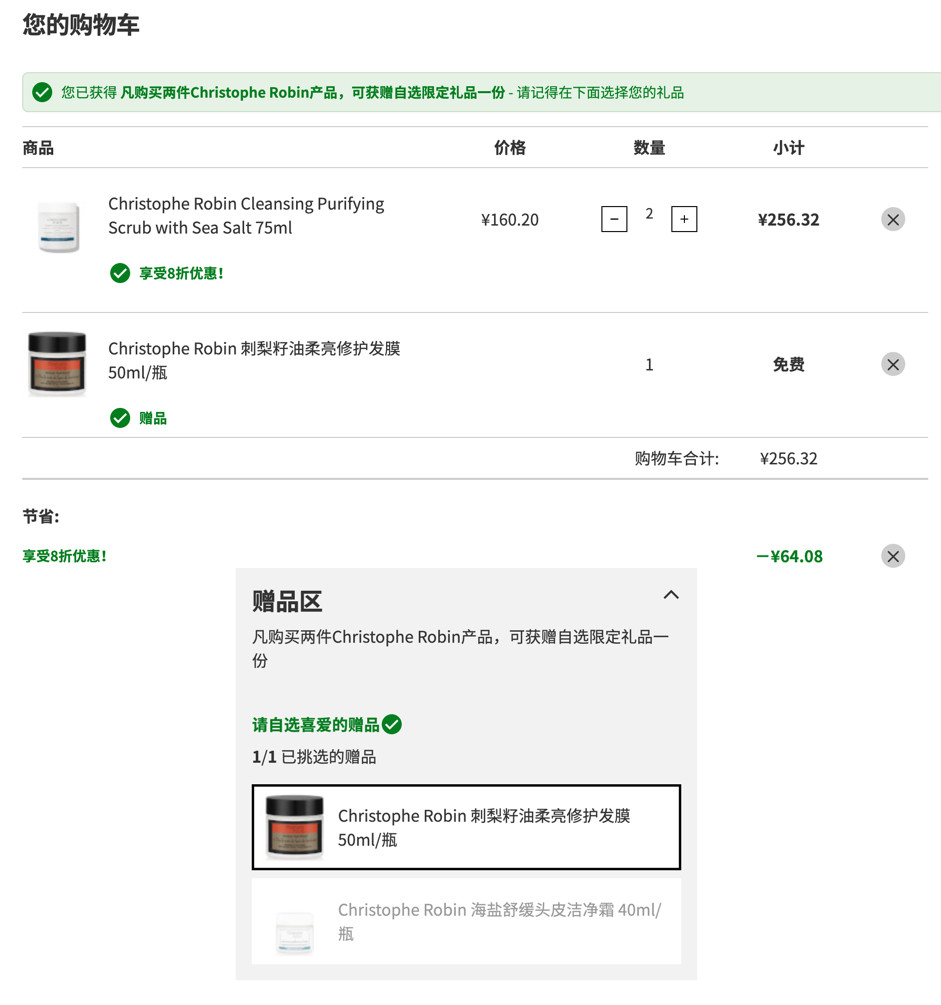This screenshot has width=941, height=1005.
Task: Click the selected 刺梨籽油 gift thumbnail in gift panel
Action: tap(294, 827)
